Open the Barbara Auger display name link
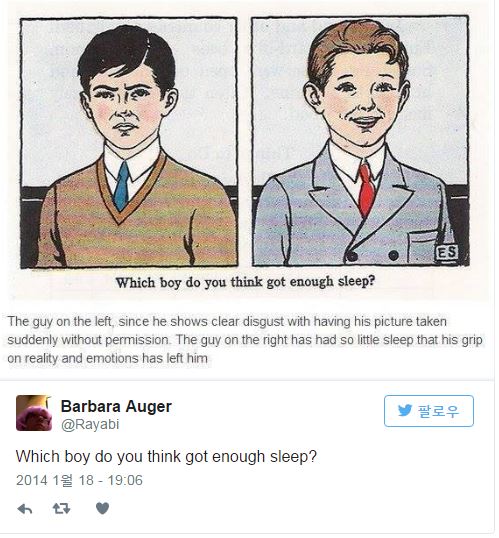The height and width of the screenshot is (538, 499). tap(116, 407)
